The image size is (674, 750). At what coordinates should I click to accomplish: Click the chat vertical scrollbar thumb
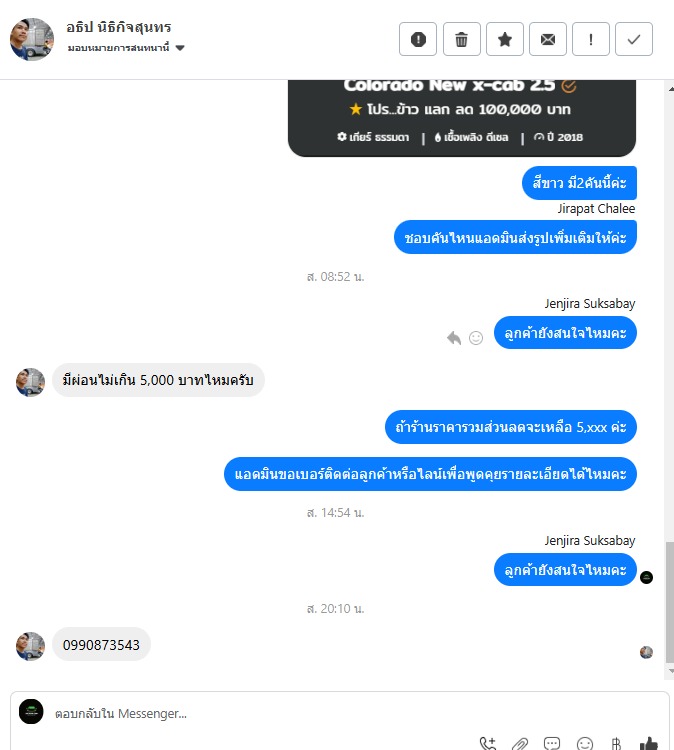tap(670, 602)
